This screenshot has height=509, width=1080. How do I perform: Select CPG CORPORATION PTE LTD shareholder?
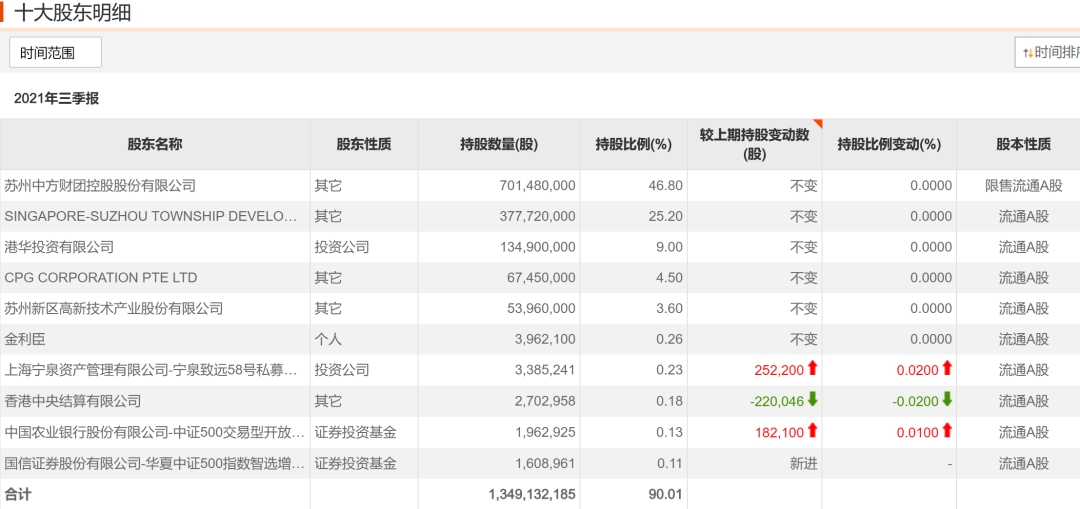coord(101,278)
